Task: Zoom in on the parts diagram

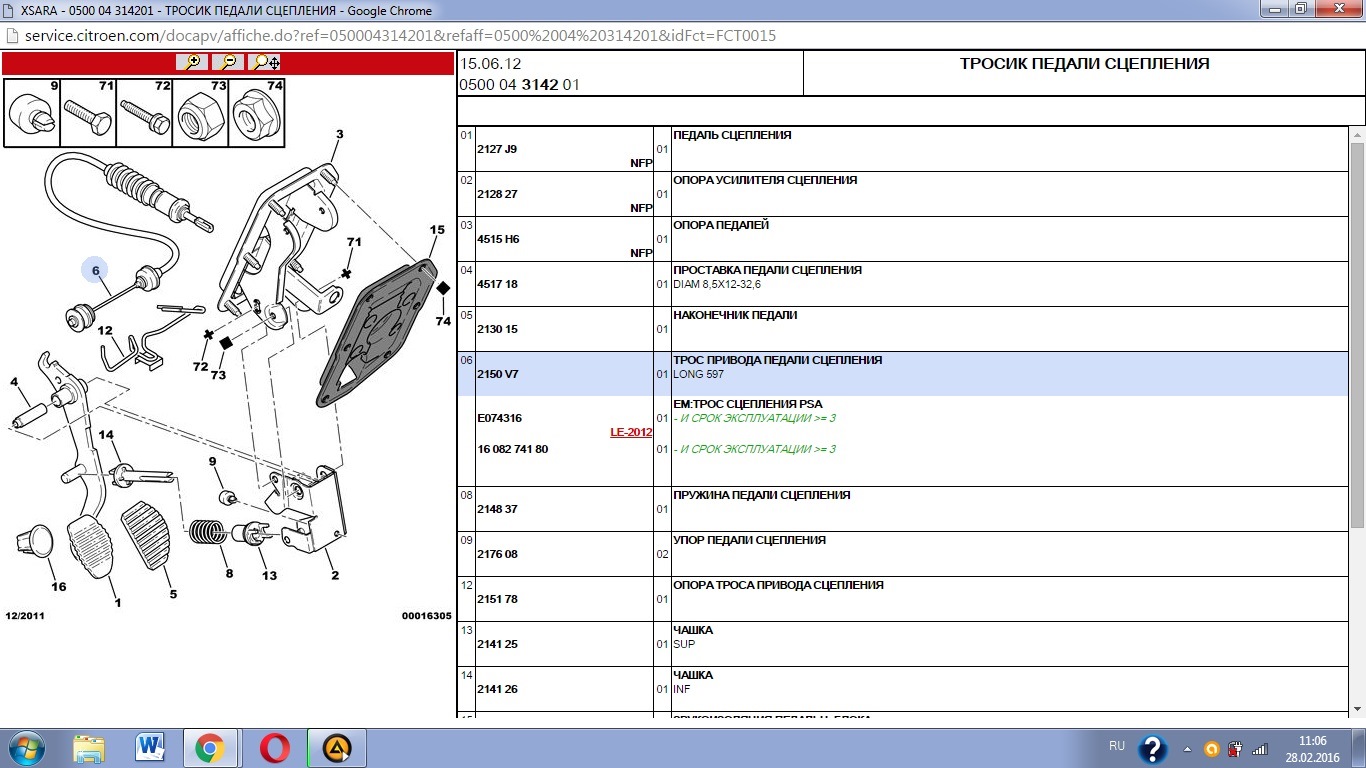Action: 193,62
